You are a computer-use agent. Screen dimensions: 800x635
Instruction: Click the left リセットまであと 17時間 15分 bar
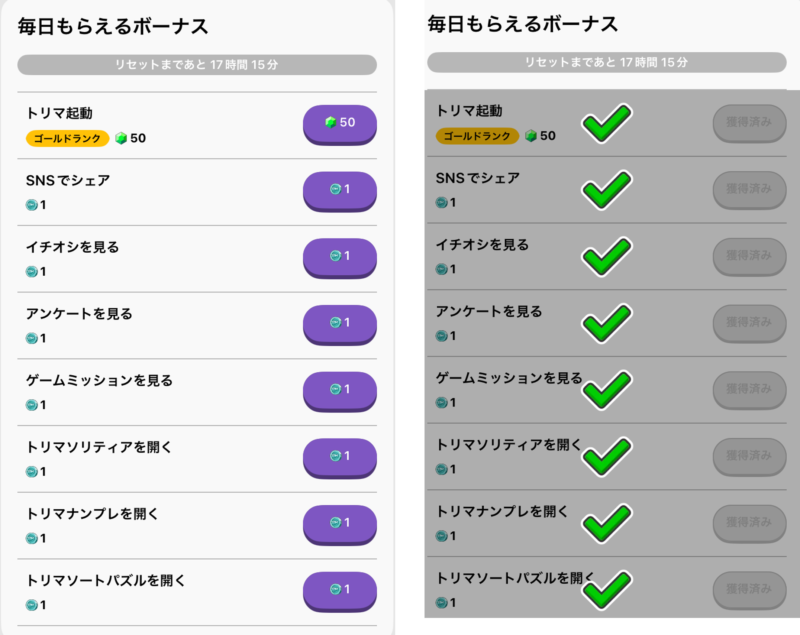[197, 65]
